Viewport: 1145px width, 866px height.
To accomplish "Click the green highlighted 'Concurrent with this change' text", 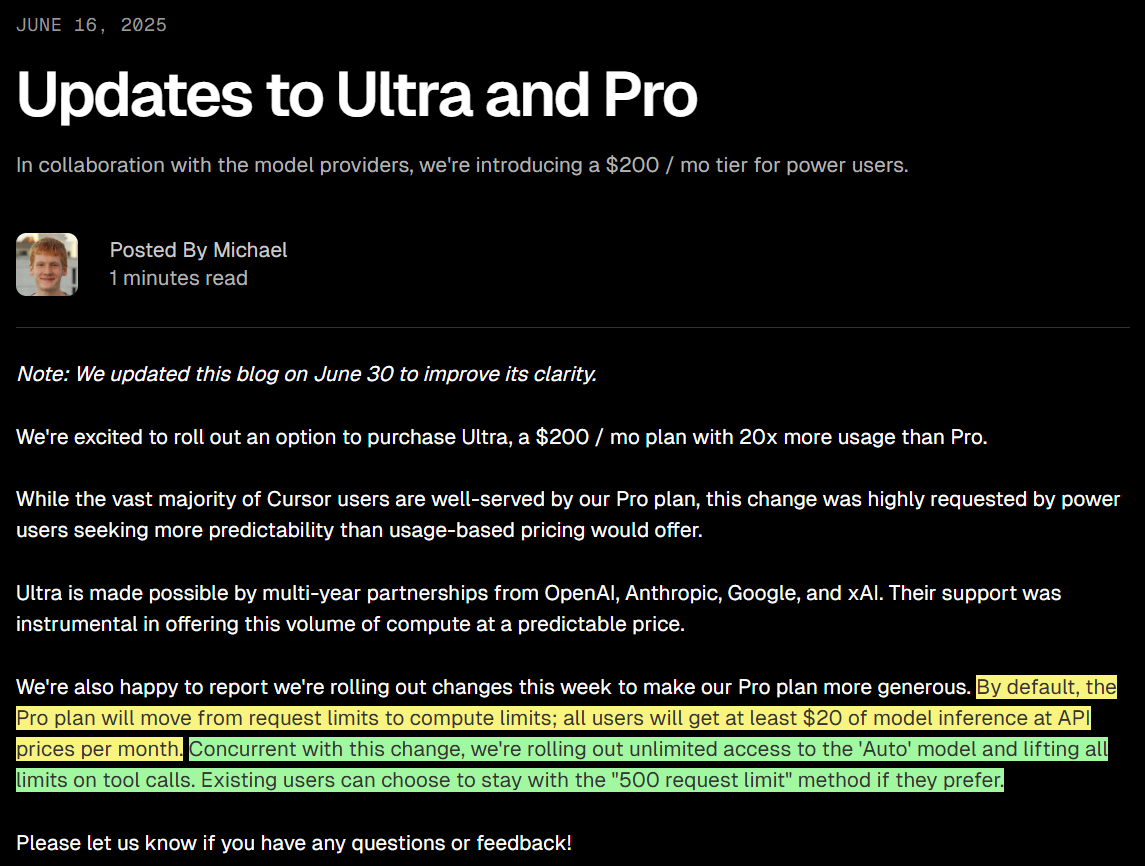I will [x=327, y=749].
